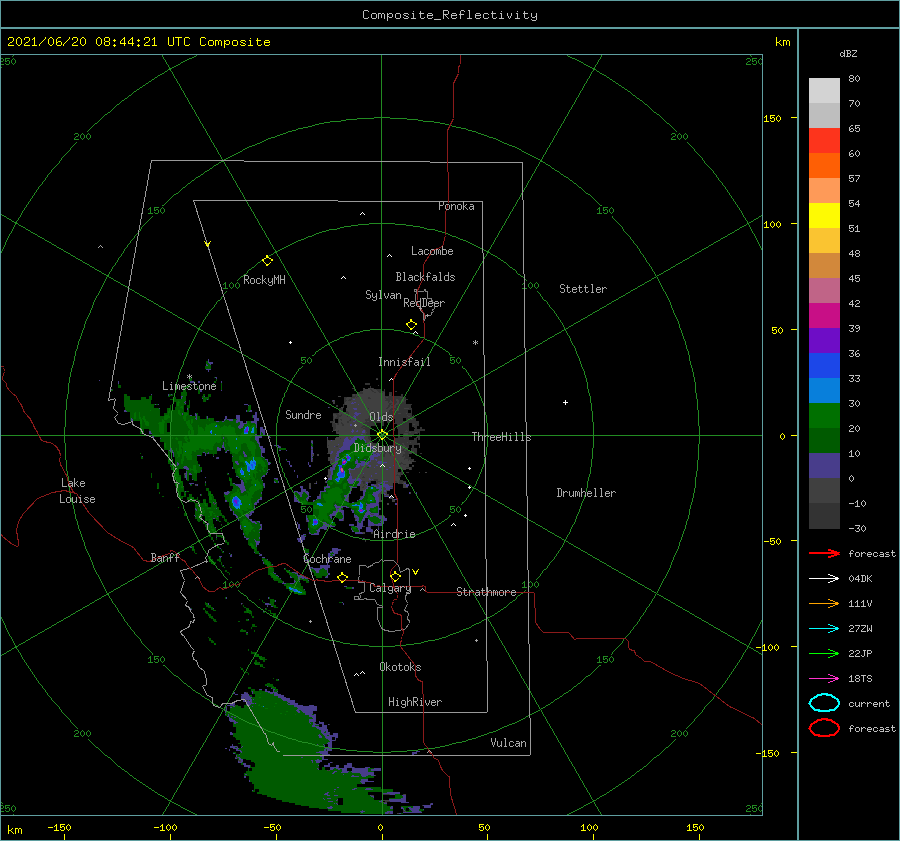Select the white 04DK arrow icon
900x841 pixels.
(824, 579)
